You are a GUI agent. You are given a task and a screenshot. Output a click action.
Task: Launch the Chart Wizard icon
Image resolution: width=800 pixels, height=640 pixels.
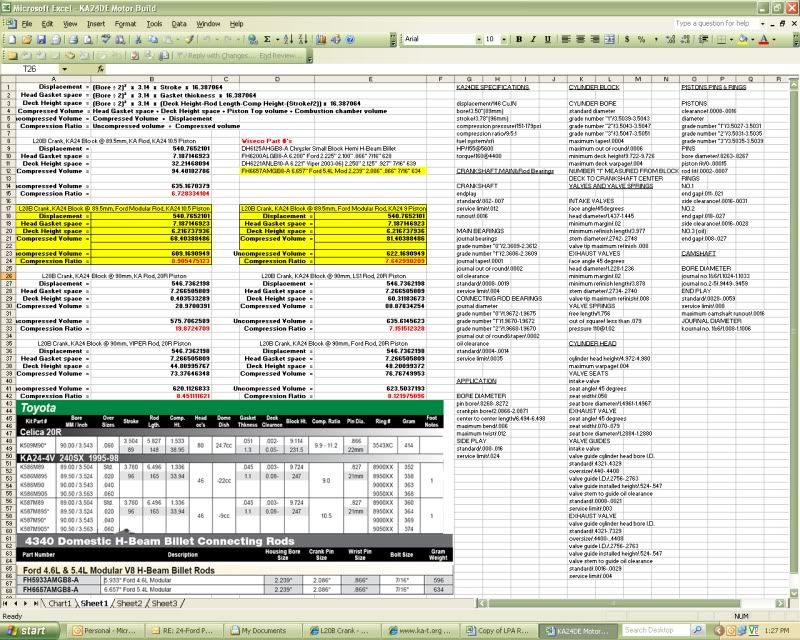click(321, 39)
